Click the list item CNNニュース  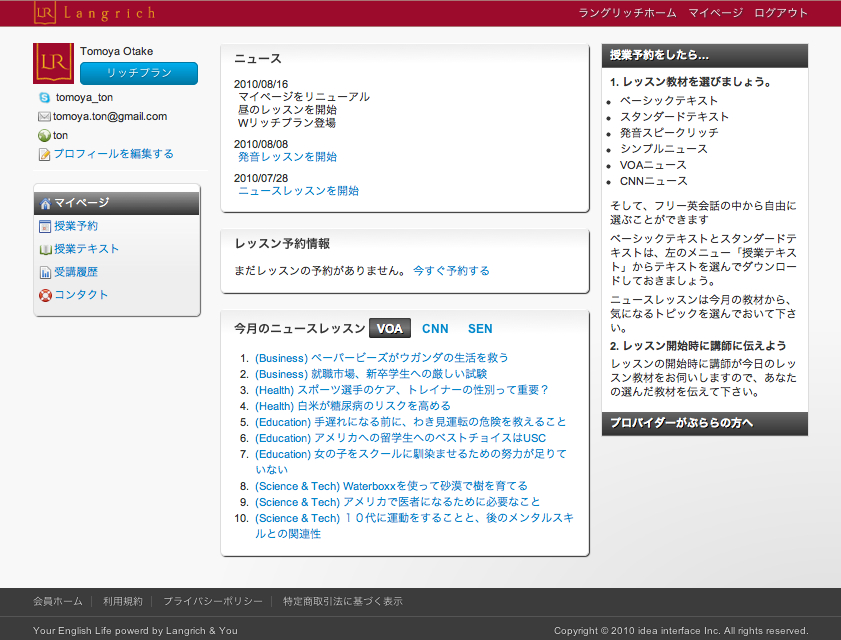coord(653,181)
